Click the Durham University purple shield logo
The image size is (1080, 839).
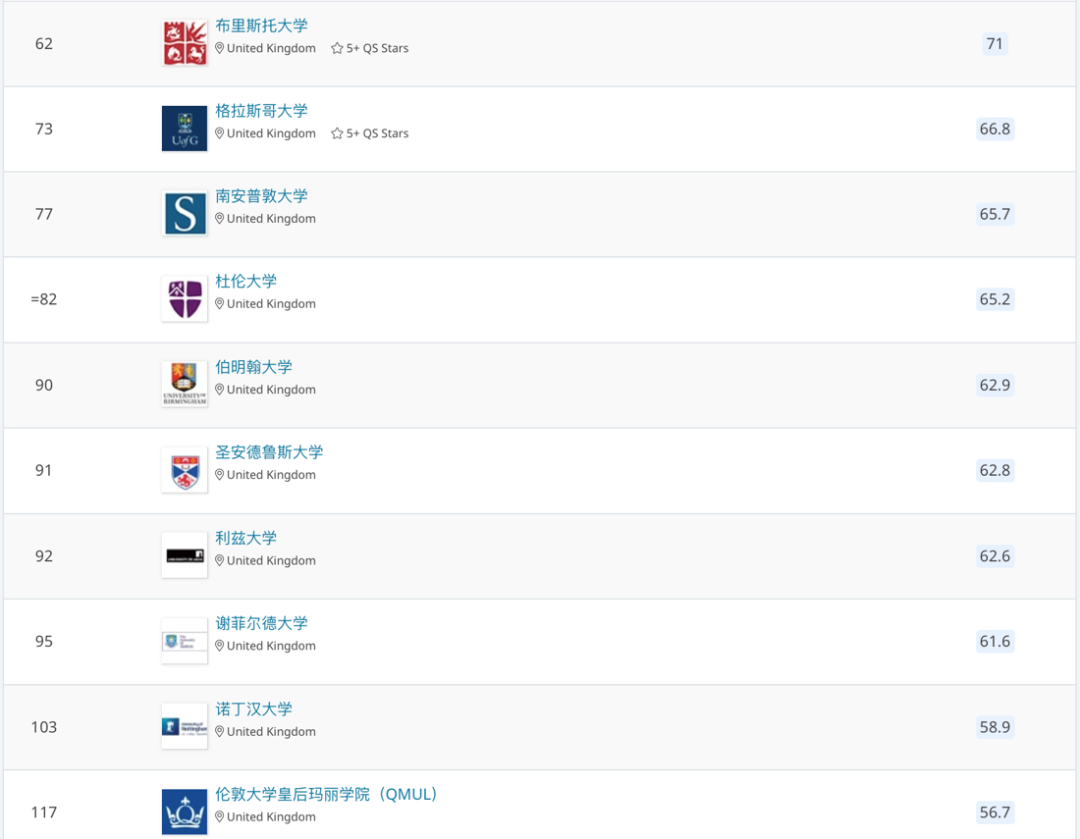coord(184,299)
